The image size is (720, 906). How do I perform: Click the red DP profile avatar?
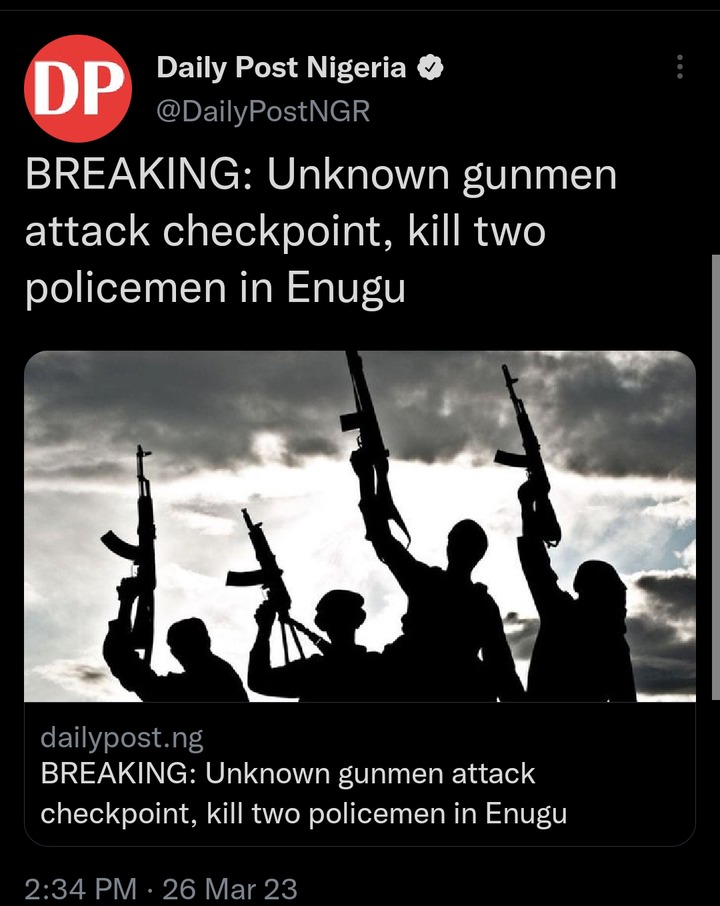(78, 88)
